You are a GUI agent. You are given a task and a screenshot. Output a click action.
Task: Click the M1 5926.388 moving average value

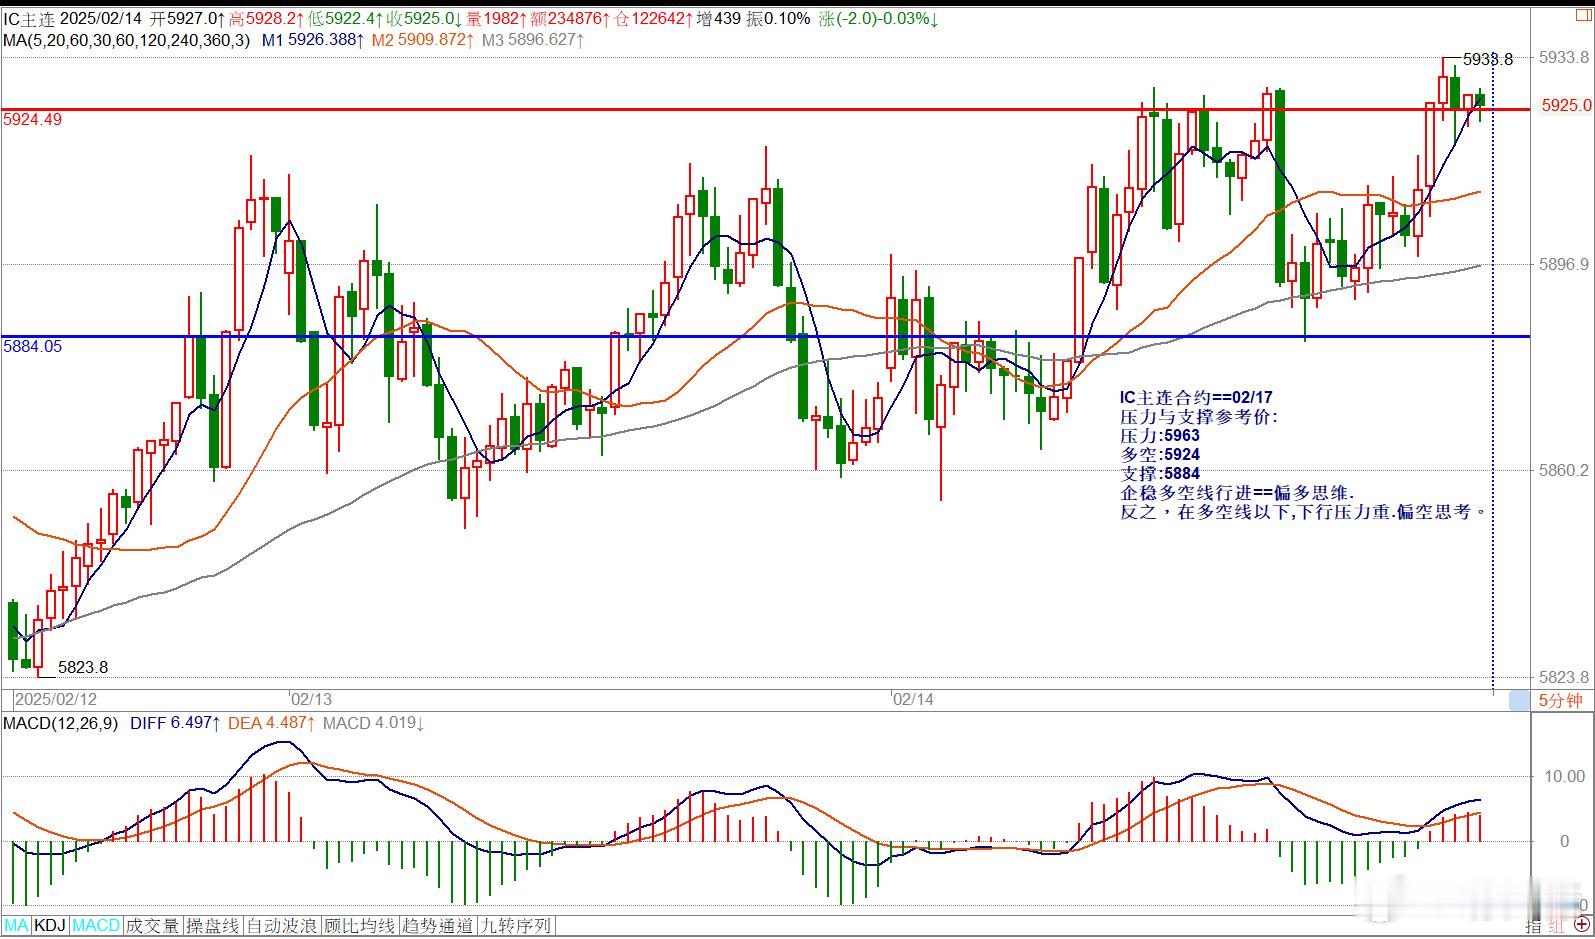313,40
